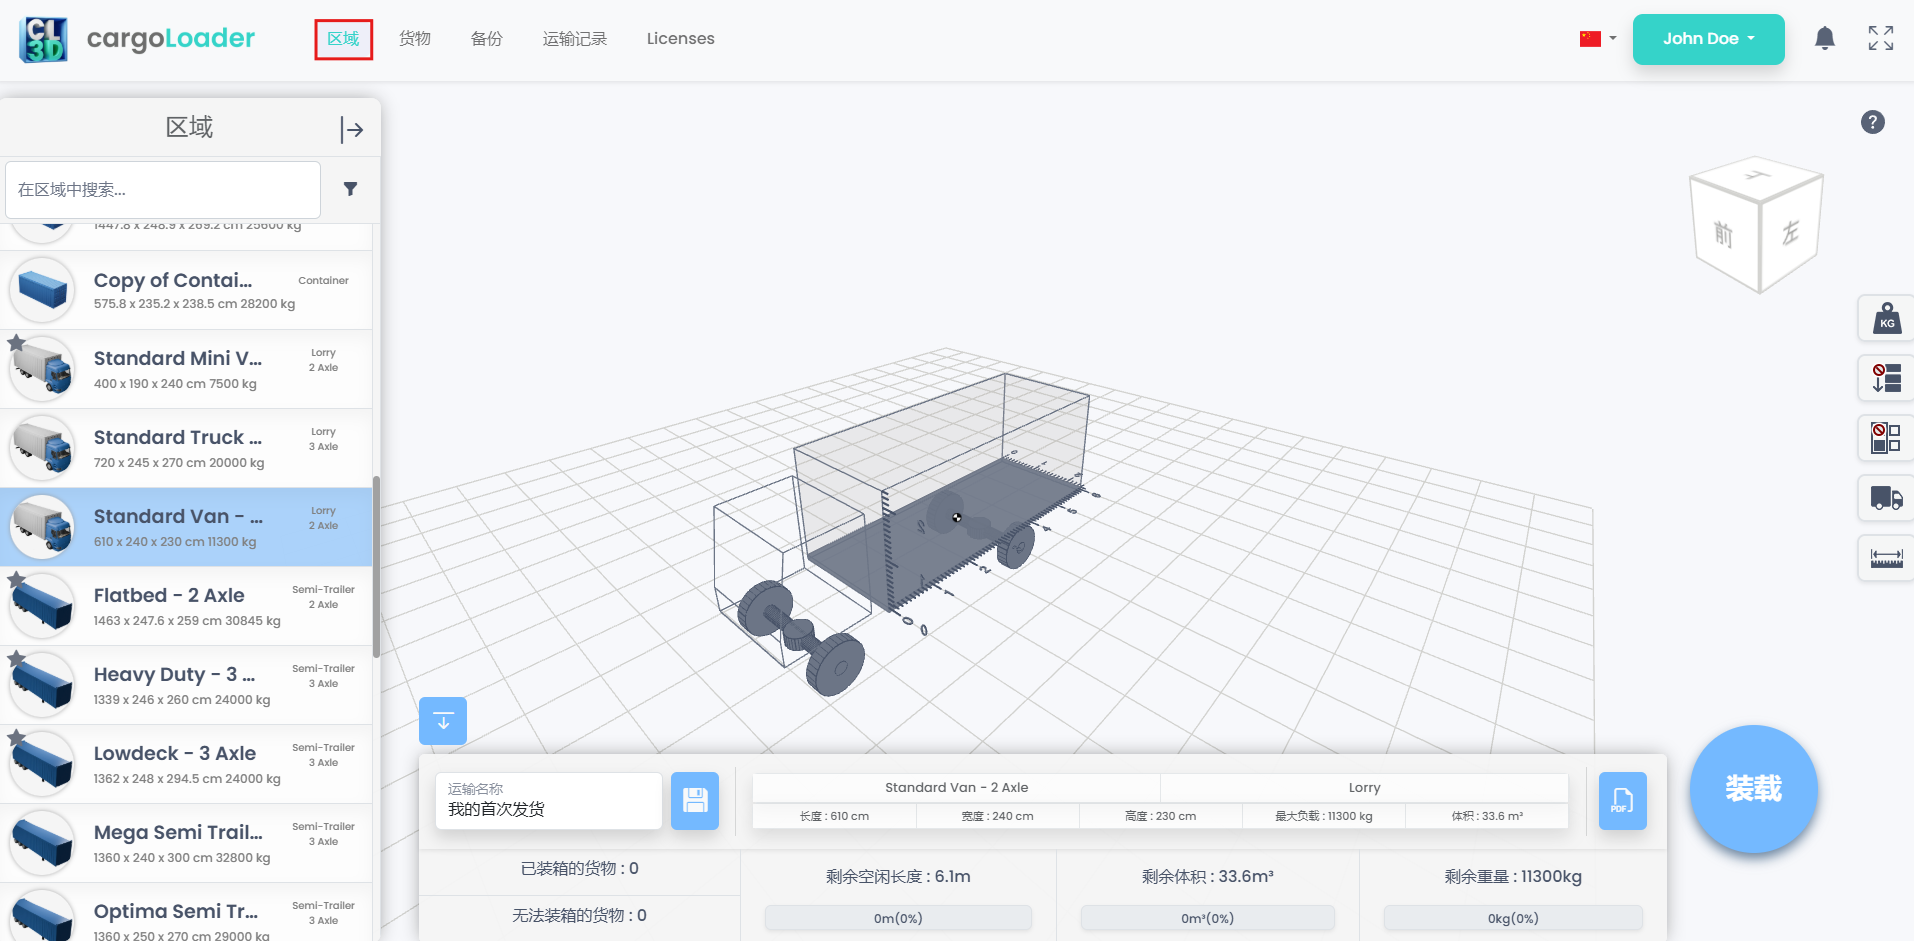Click the cargoLoader logo icon
The image size is (1914, 941).
43,39
